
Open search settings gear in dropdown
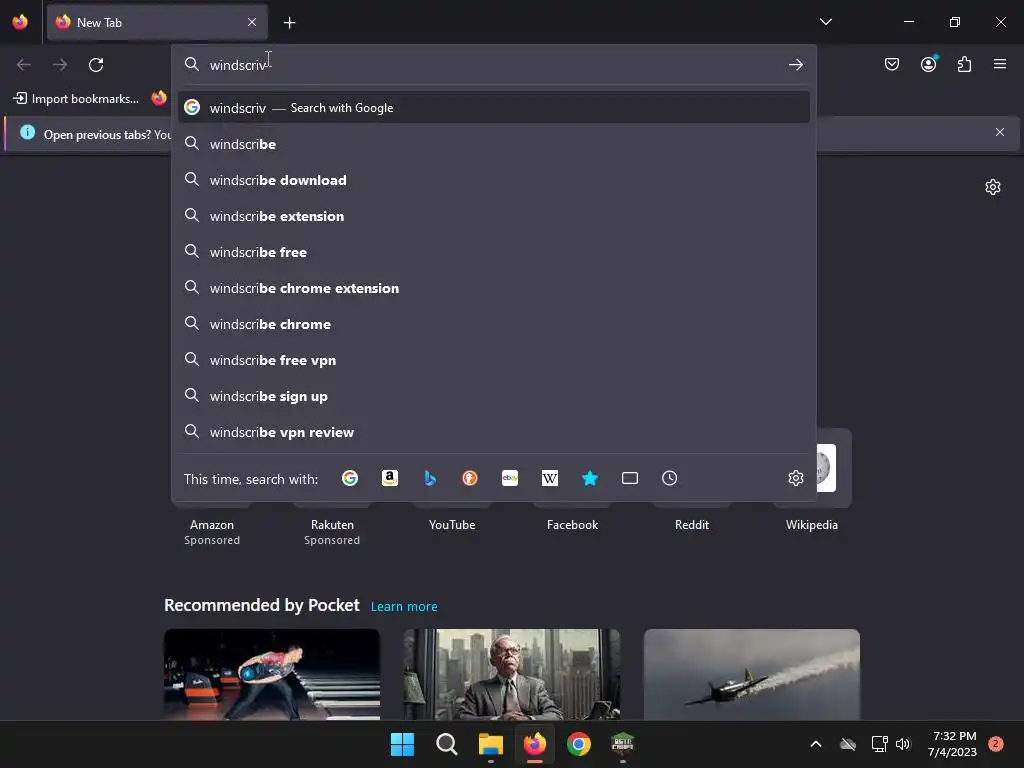click(795, 478)
